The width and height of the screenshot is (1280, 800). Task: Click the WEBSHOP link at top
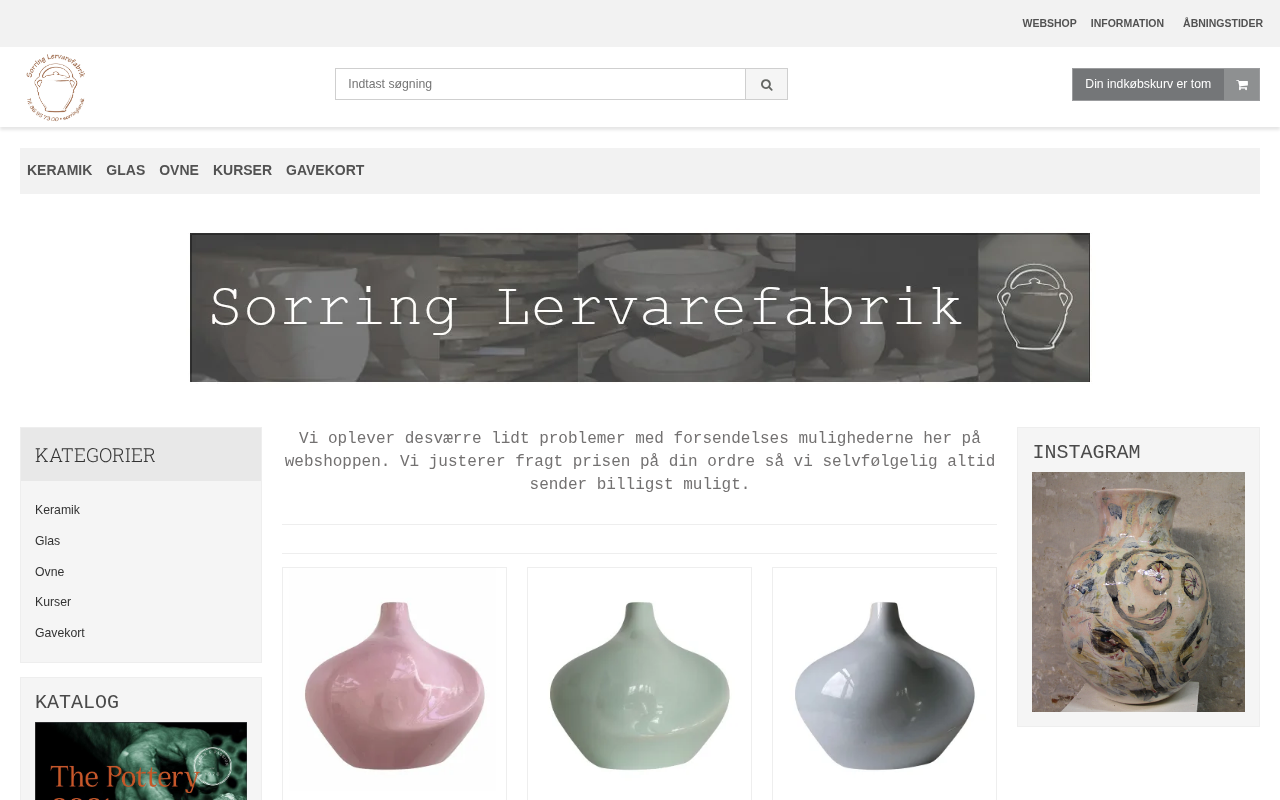1049,23
